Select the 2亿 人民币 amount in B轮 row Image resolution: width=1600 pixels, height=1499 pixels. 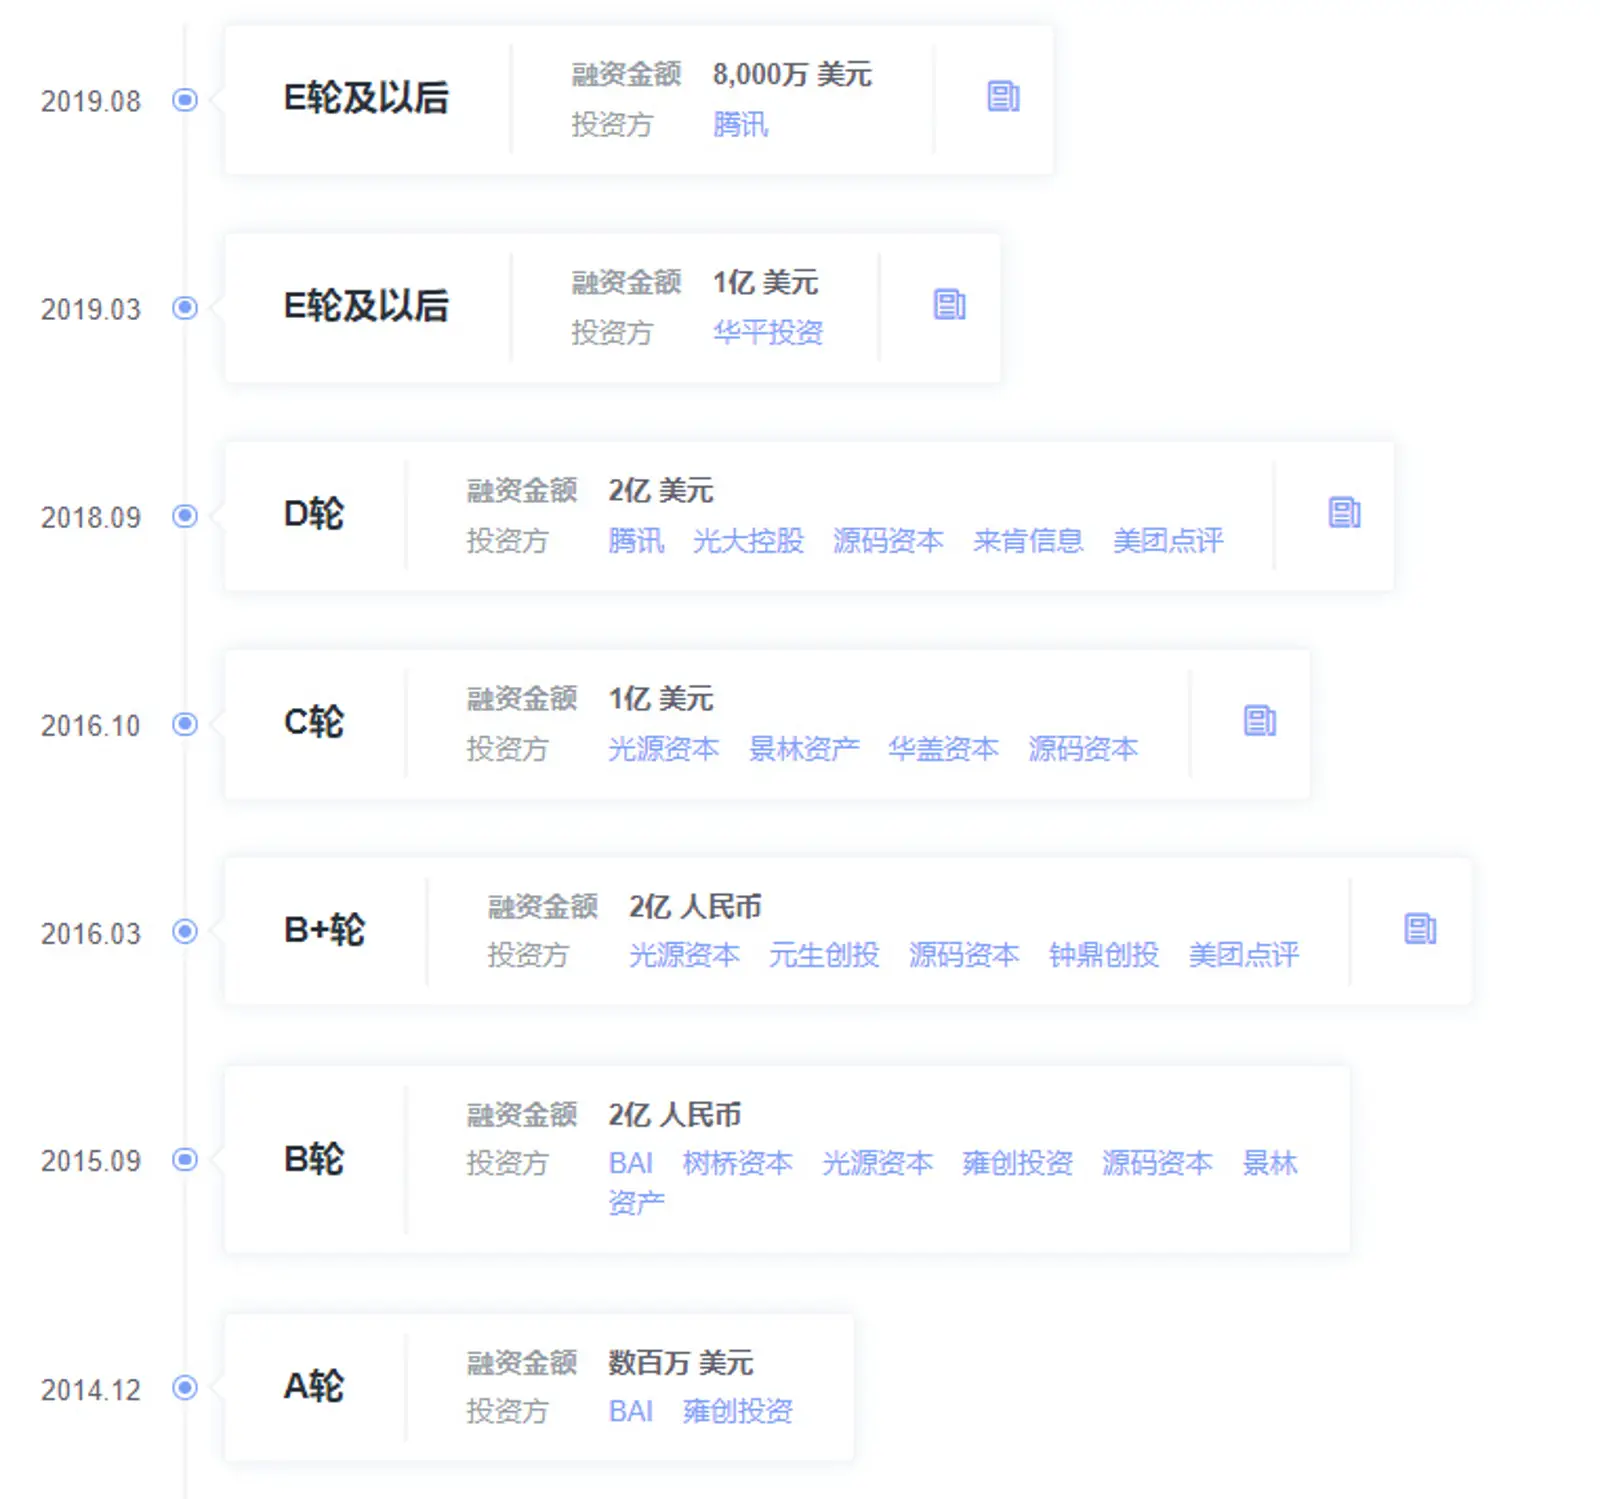coord(675,1114)
